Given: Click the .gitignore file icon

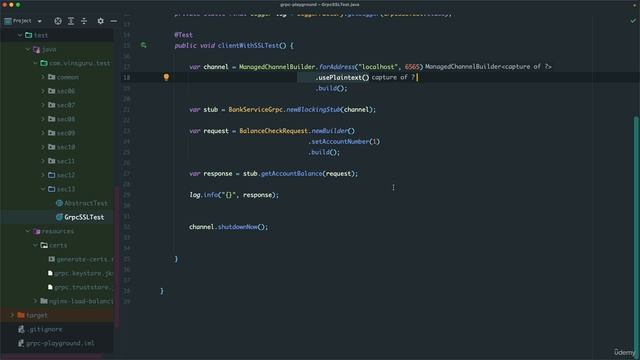Looking at the screenshot, I should tap(21, 329).
